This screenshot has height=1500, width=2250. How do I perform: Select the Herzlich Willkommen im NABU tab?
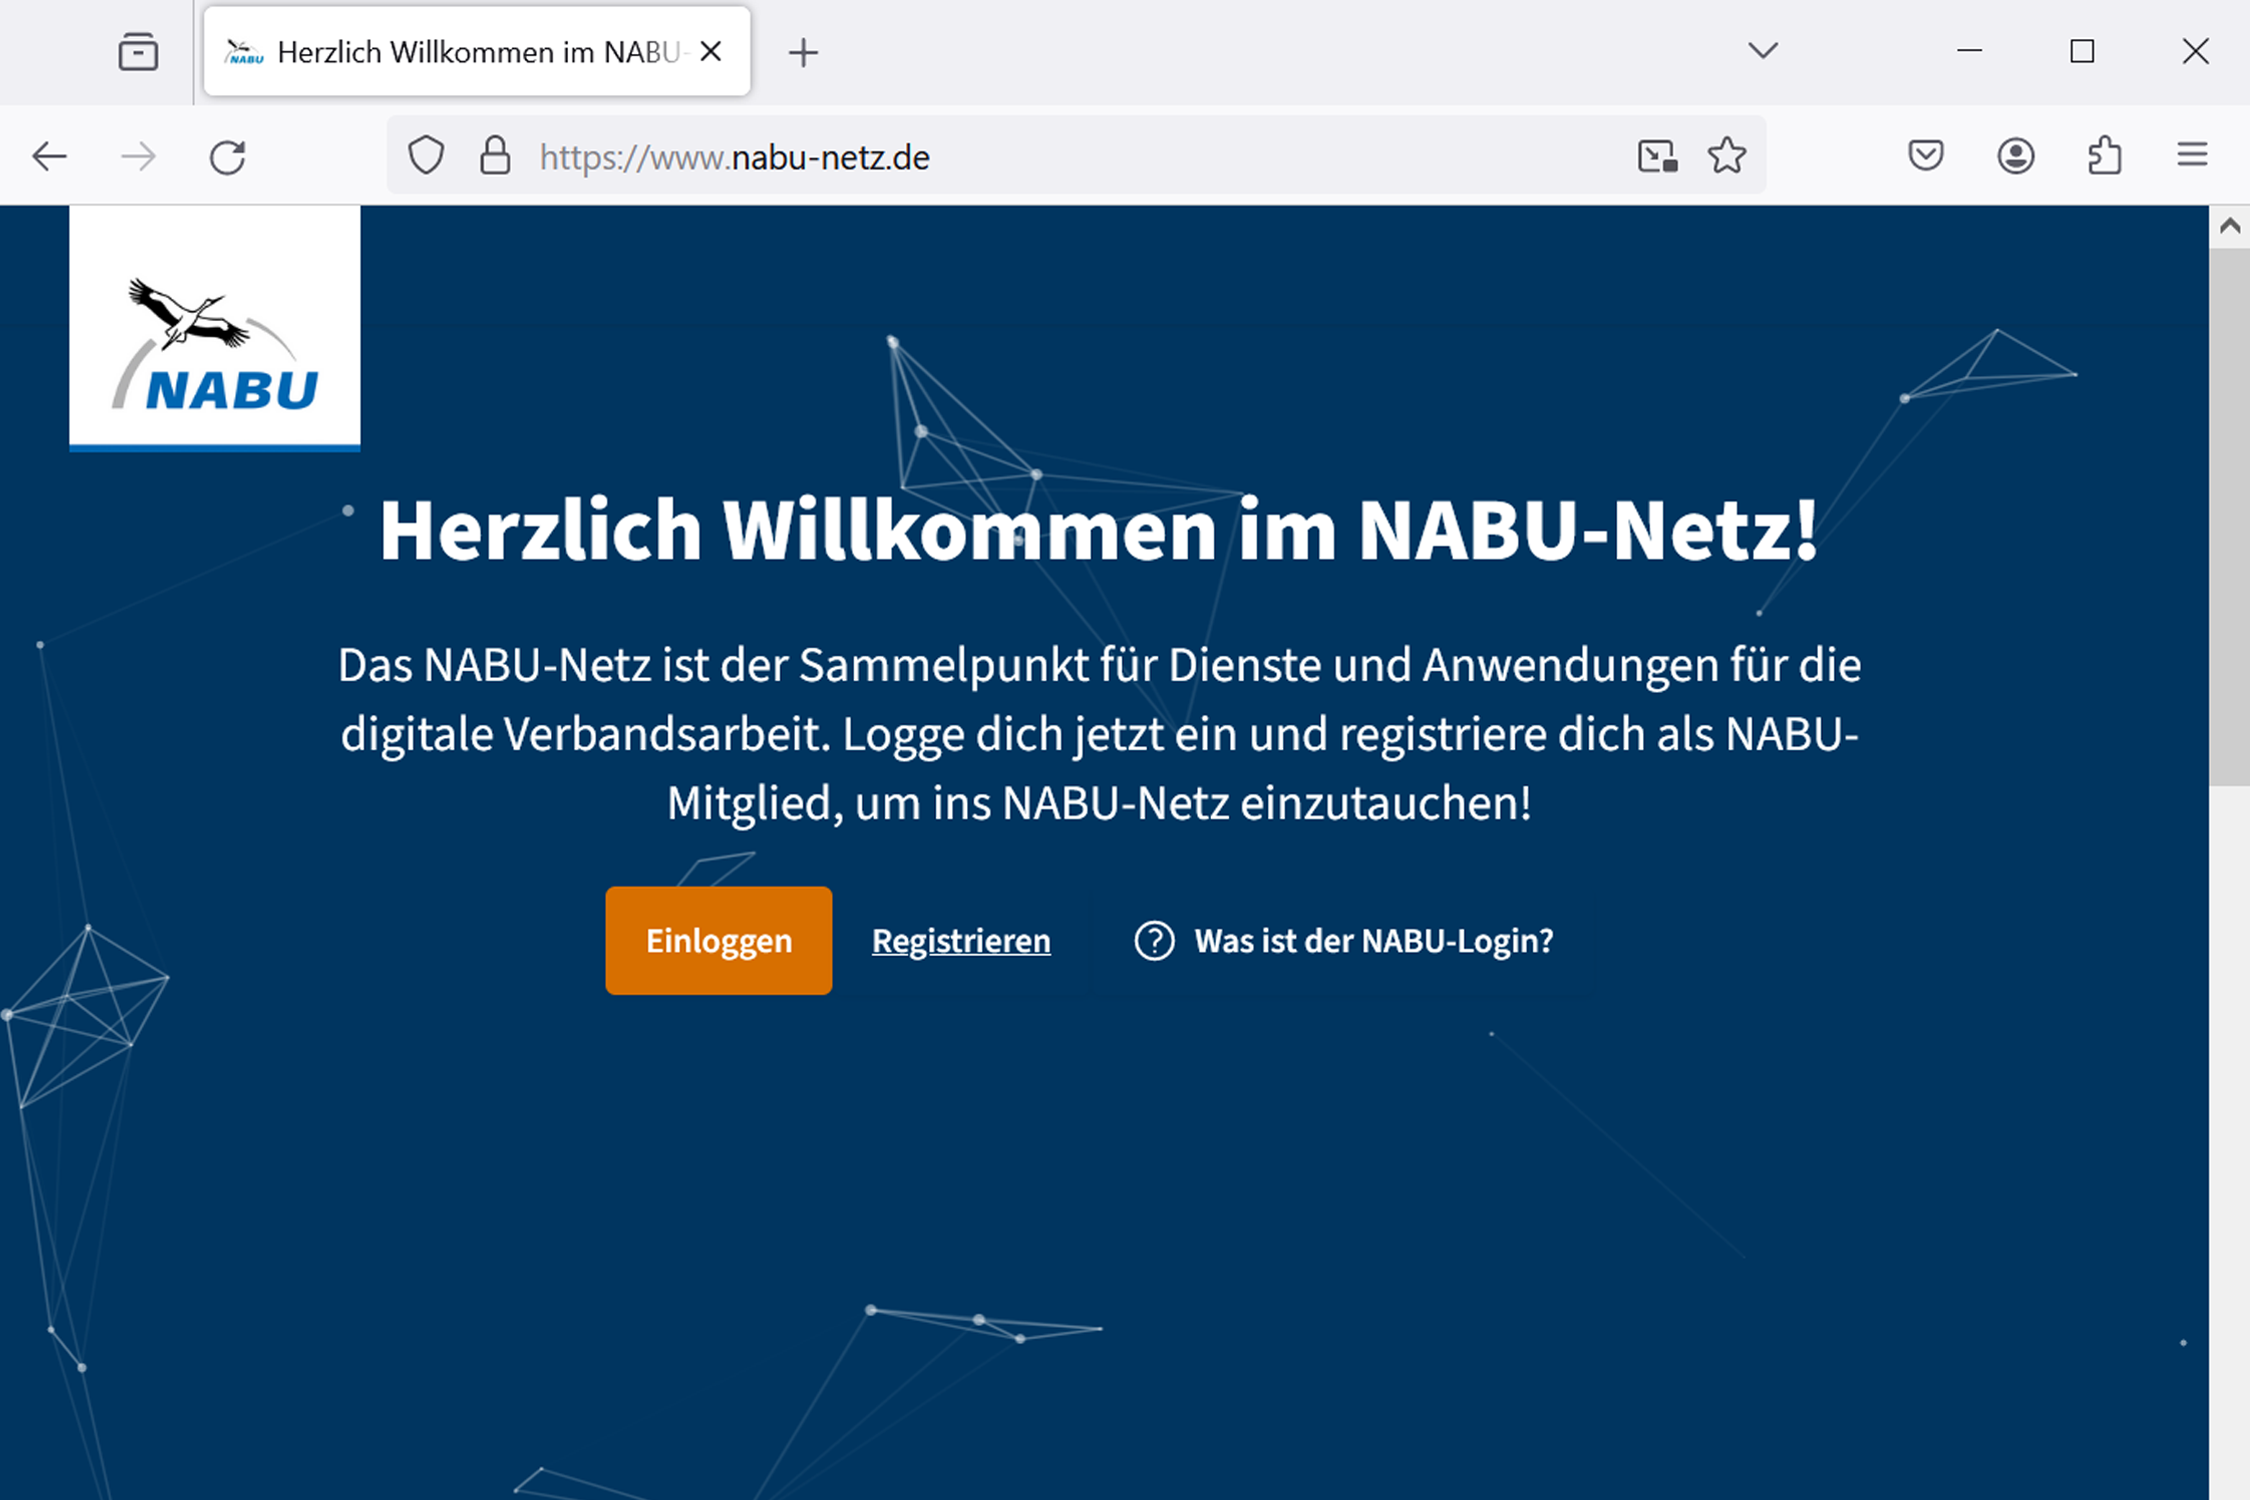(x=477, y=52)
